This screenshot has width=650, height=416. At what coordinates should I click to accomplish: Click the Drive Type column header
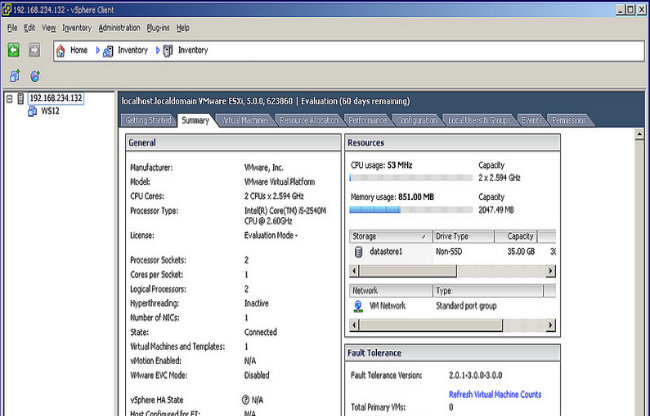click(463, 236)
